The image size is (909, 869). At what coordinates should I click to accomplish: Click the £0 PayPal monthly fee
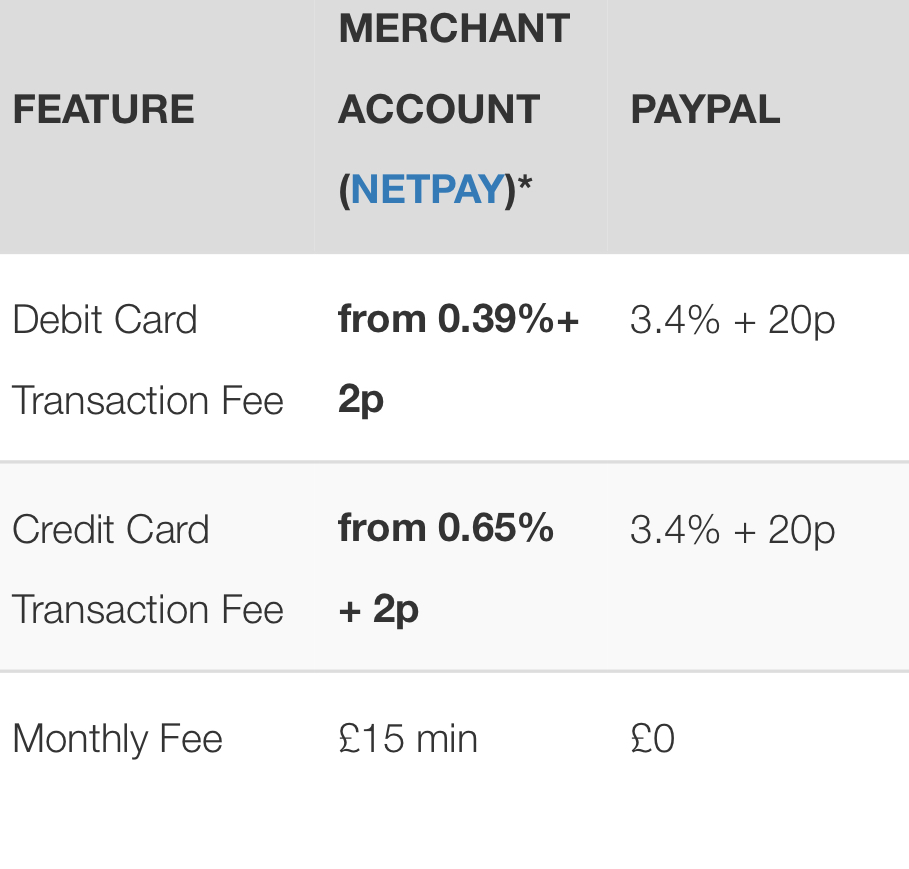pos(653,739)
